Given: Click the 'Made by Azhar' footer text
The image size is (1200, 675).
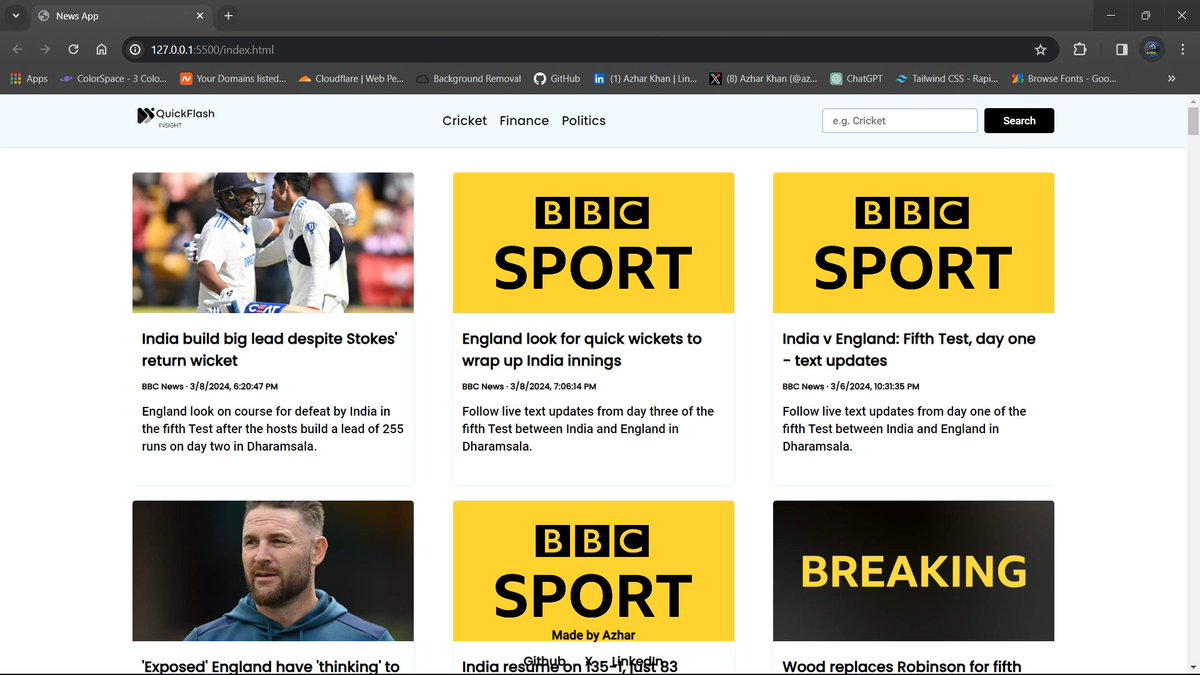Looking at the screenshot, I should [x=593, y=635].
